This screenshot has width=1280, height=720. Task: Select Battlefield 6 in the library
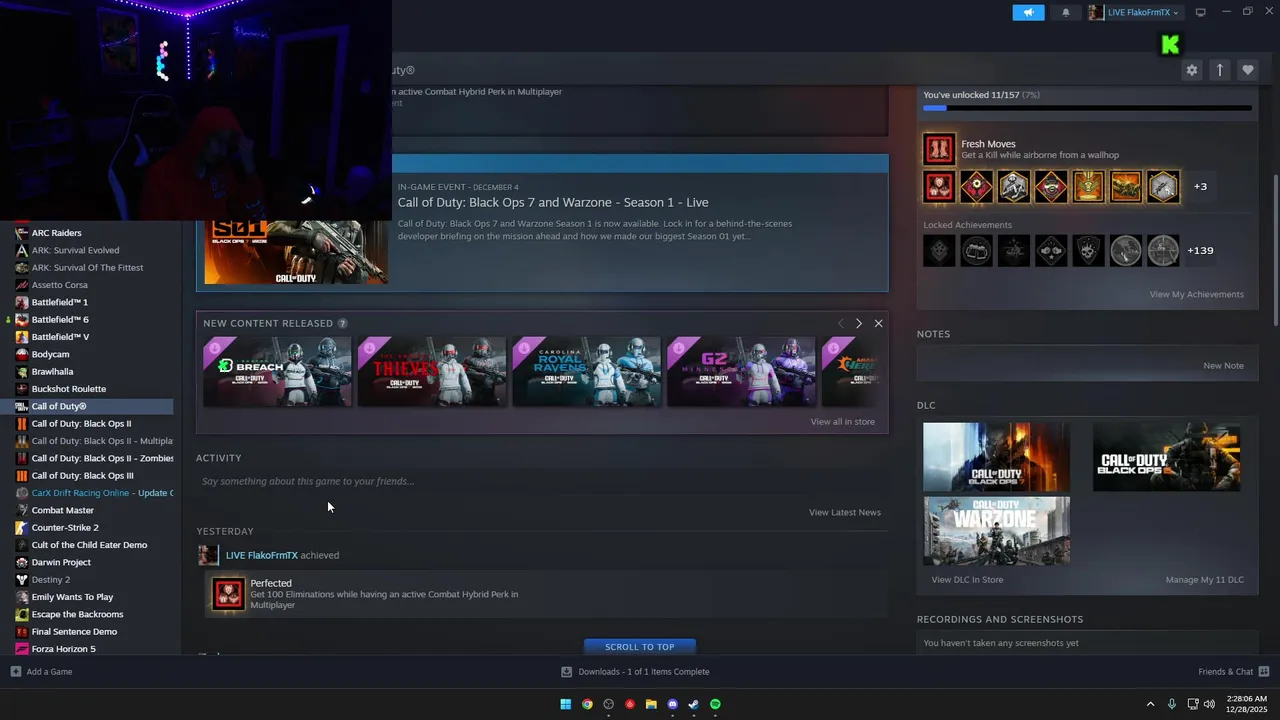60,319
